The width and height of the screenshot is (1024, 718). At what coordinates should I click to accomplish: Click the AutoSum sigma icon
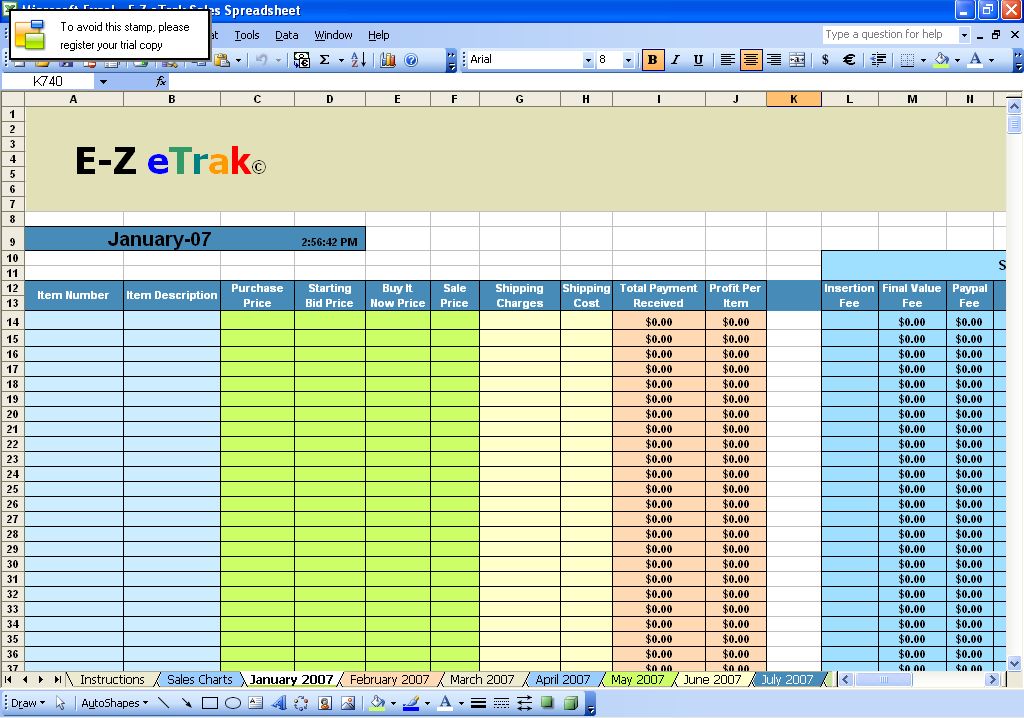tap(325, 60)
